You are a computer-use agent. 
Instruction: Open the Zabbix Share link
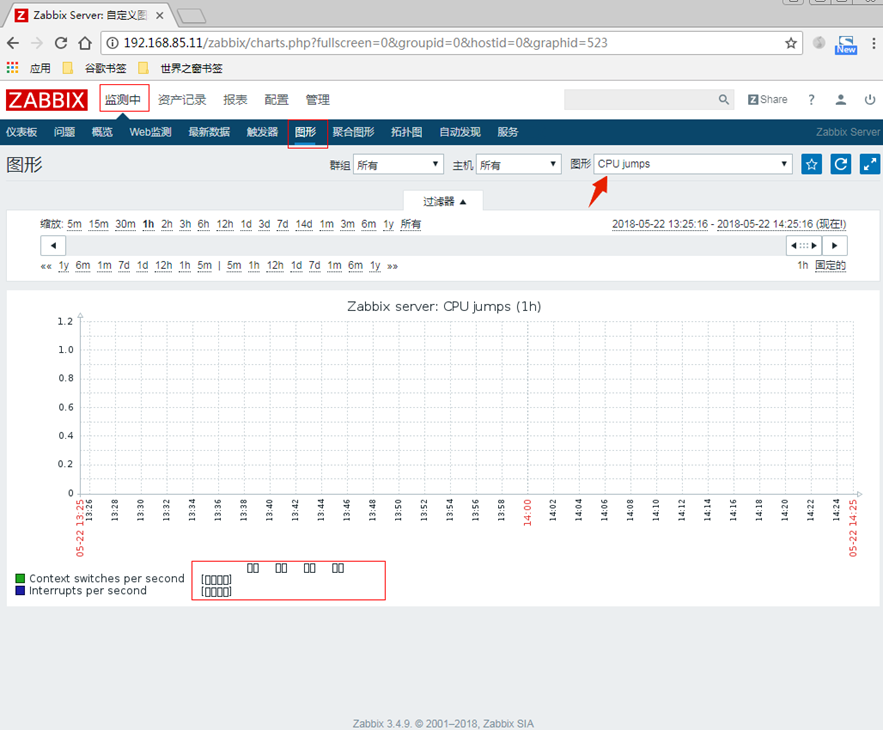point(768,100)
